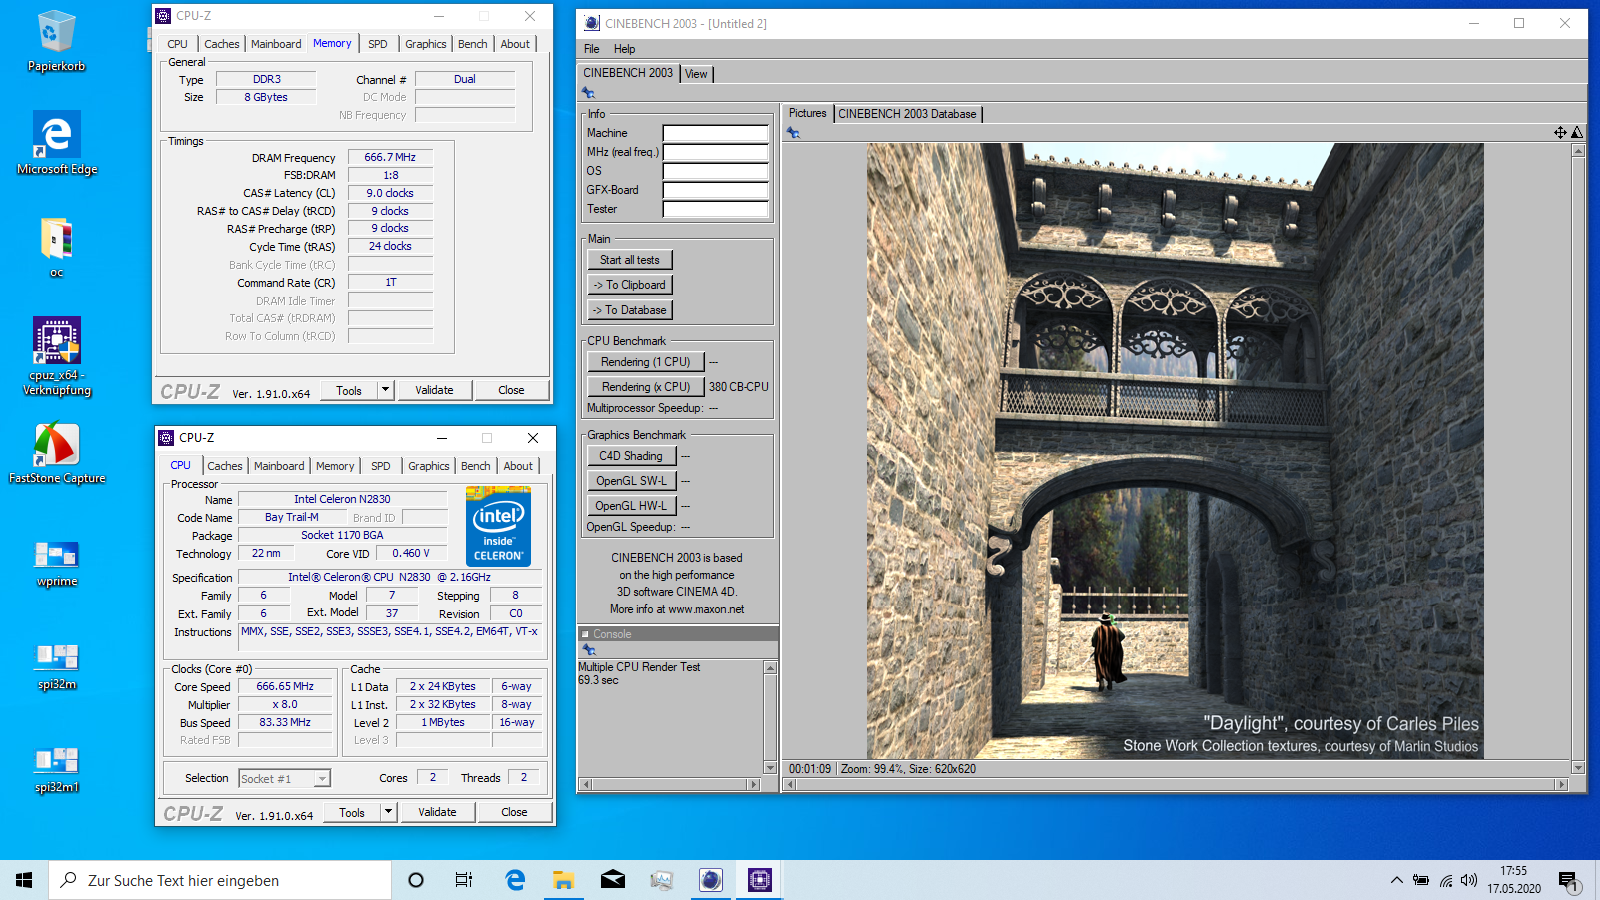This screenshot has width=1600, height=900.
Task: Collapse the Console panel header
Action: (x=585, y=634)
